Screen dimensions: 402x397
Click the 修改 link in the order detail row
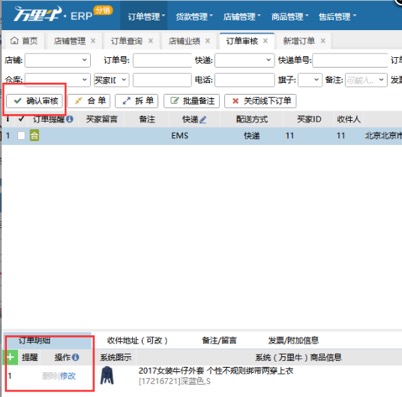(68, 376)
